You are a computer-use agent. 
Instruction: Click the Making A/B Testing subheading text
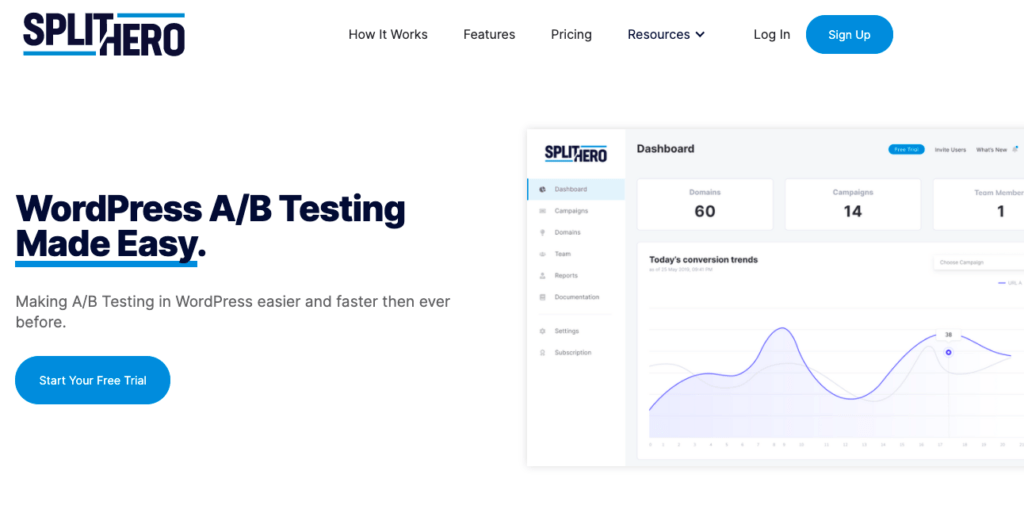tap(232, 312)
